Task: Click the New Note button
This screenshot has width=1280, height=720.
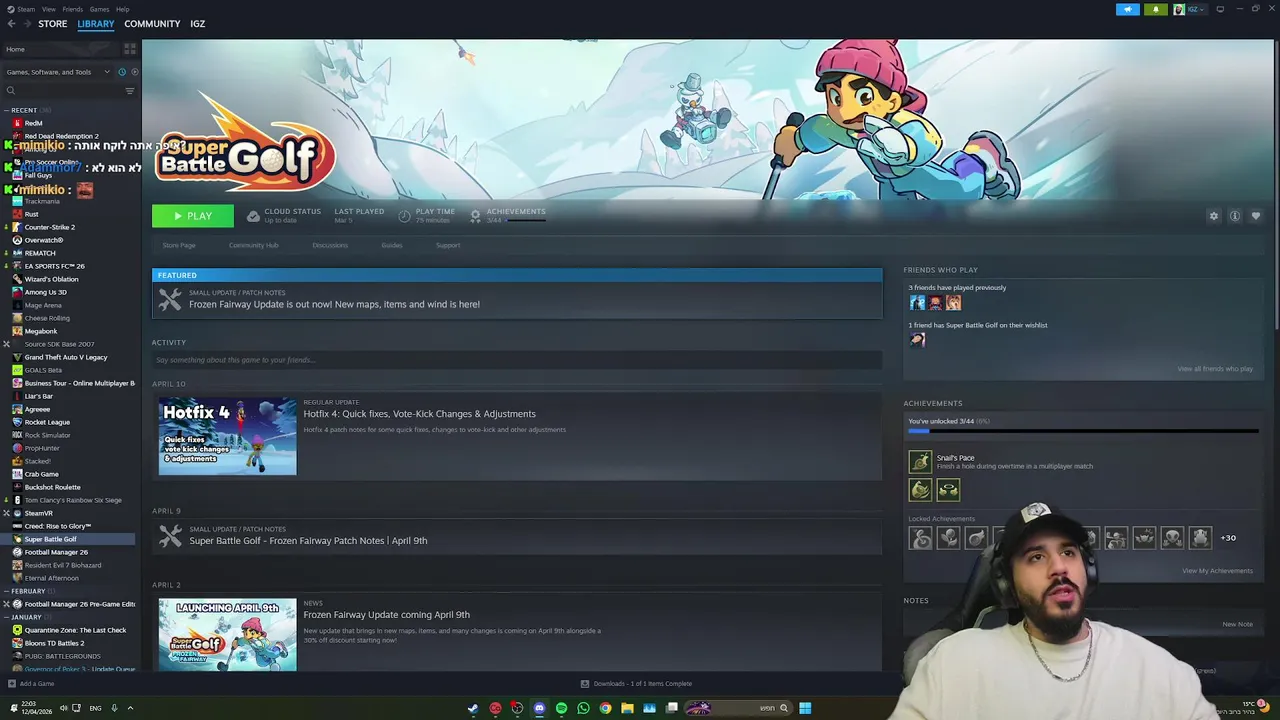Action: pos(1237,624)
